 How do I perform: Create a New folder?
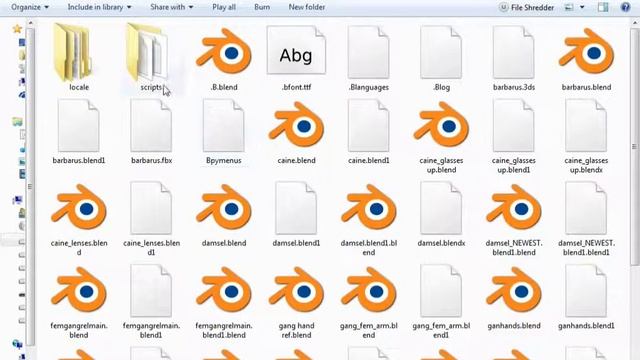pyautogui.click(x=307, y=7)
